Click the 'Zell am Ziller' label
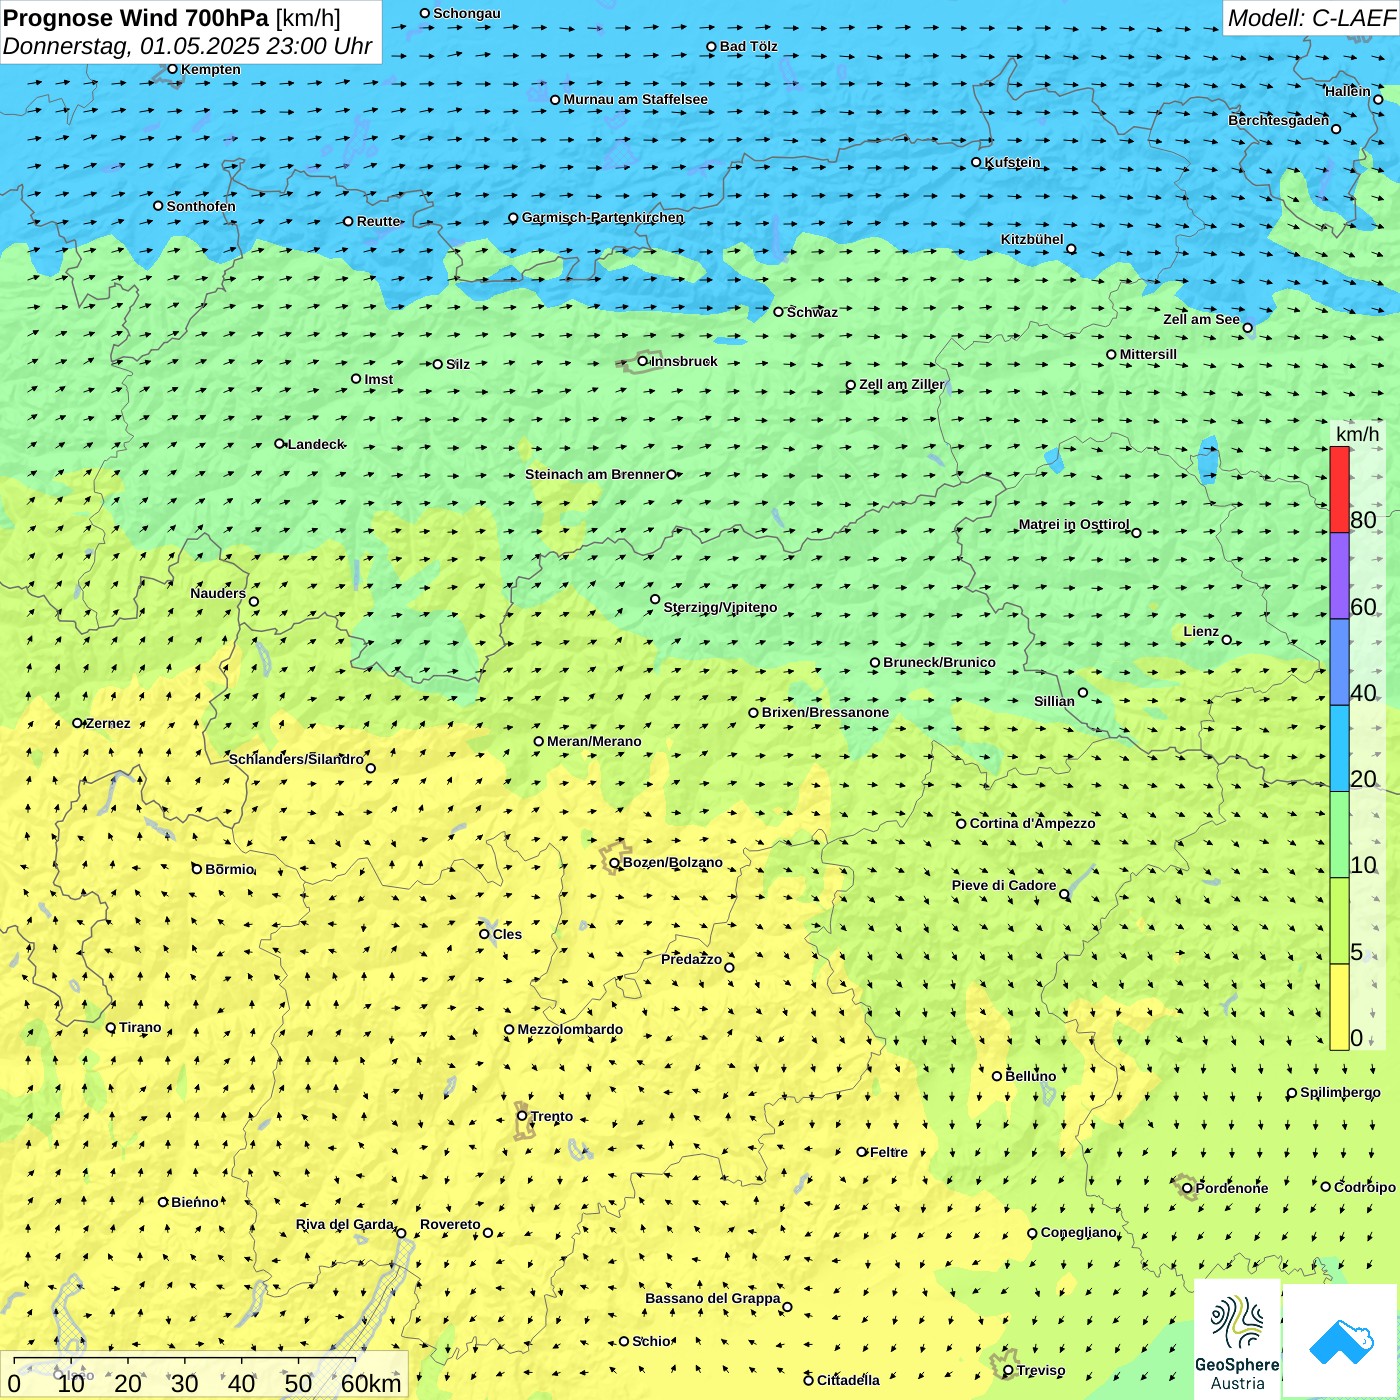Screen dimensions: 1400x1400 click(901, 384)
